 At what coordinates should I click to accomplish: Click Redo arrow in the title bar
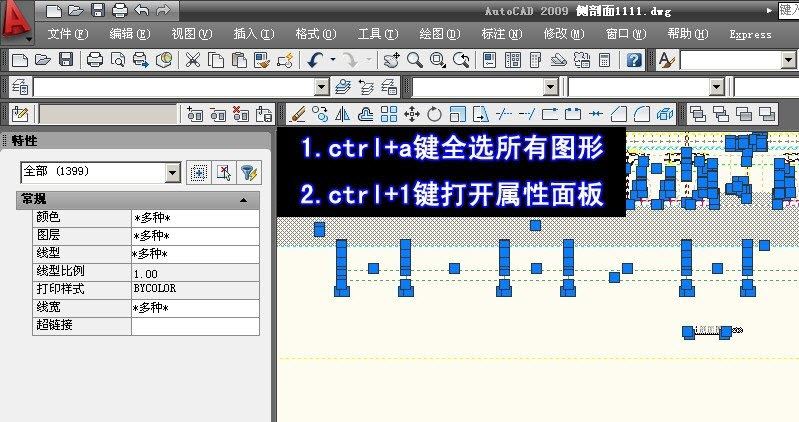coord(163,10)
